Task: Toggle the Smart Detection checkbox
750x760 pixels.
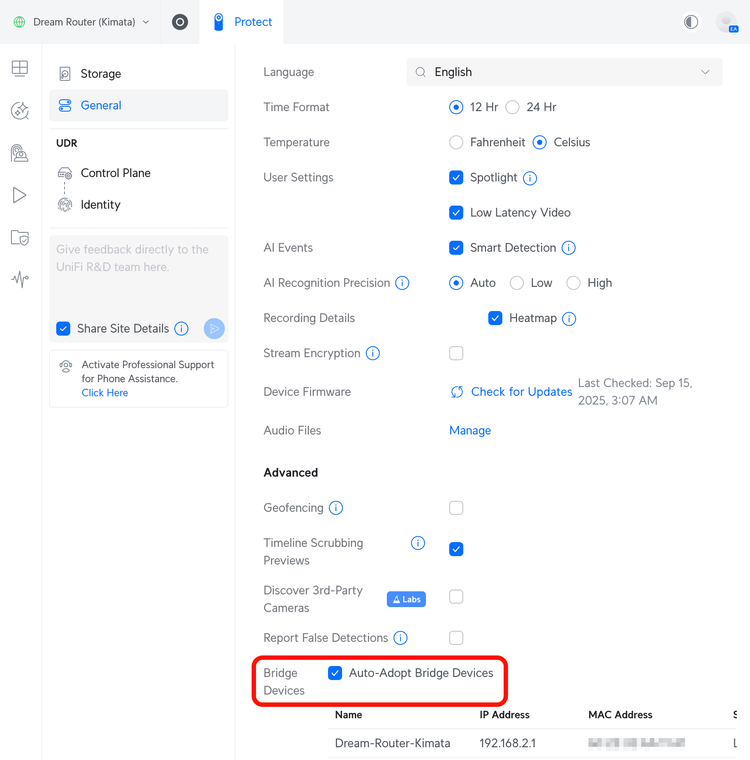Action: click(x=456, y=248)
